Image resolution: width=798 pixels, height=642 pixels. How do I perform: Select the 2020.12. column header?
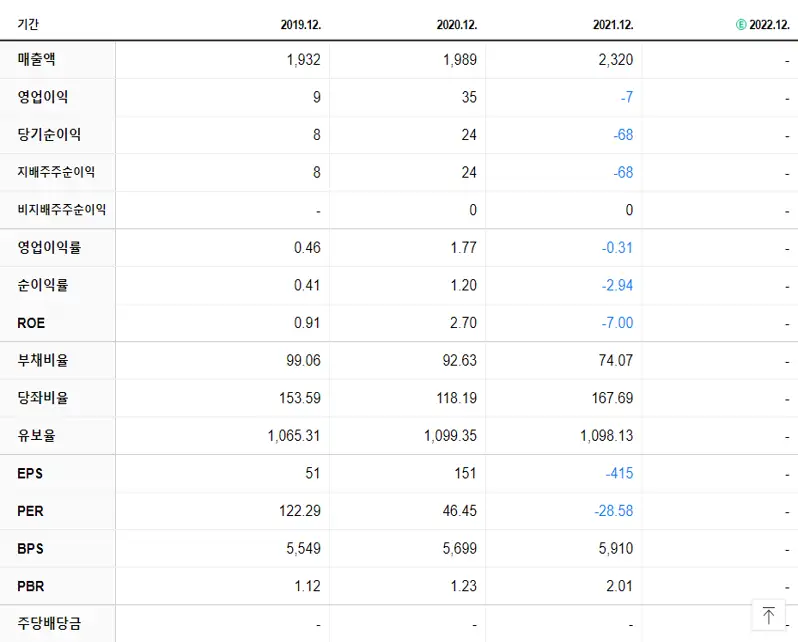(457, 24)
